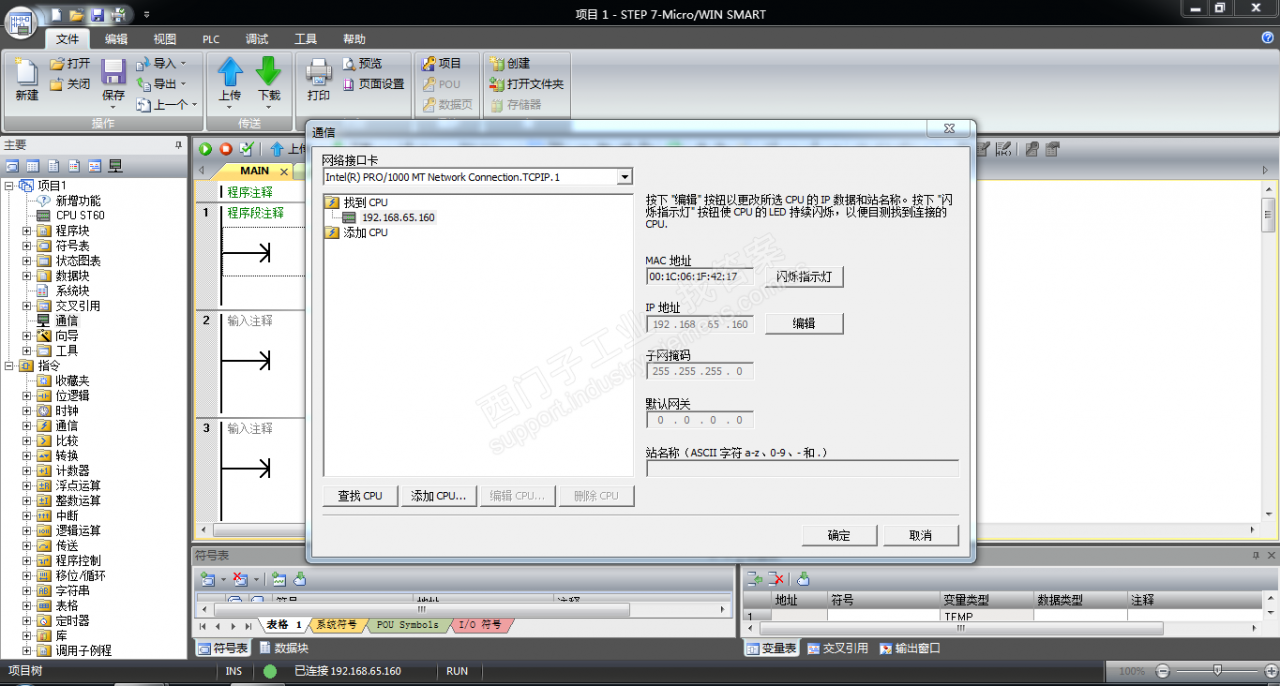Click the help question mark icon
The width and height of the screenshot is (1280, 686).
point(1268,38)
